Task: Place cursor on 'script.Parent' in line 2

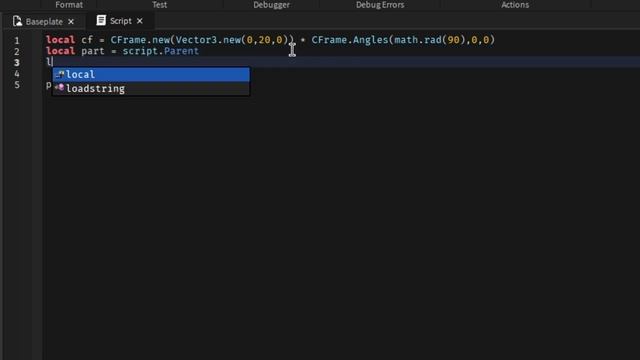Action: tap(161, 51)
